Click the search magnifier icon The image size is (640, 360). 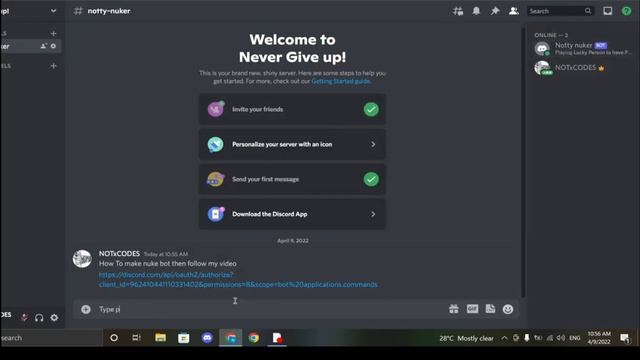588,11
